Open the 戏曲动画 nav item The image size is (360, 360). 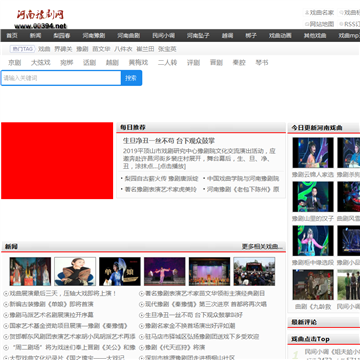(280, 35)
